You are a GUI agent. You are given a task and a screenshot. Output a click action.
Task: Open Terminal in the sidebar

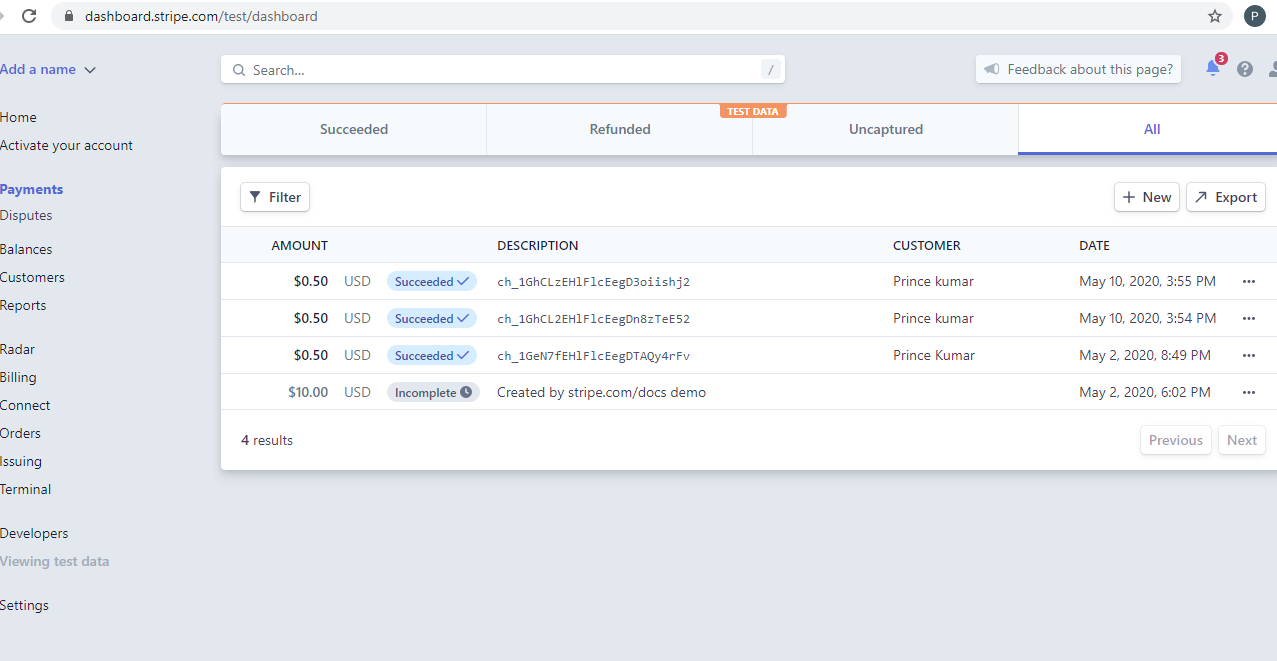pyautogui.click(x=25, y=489)
